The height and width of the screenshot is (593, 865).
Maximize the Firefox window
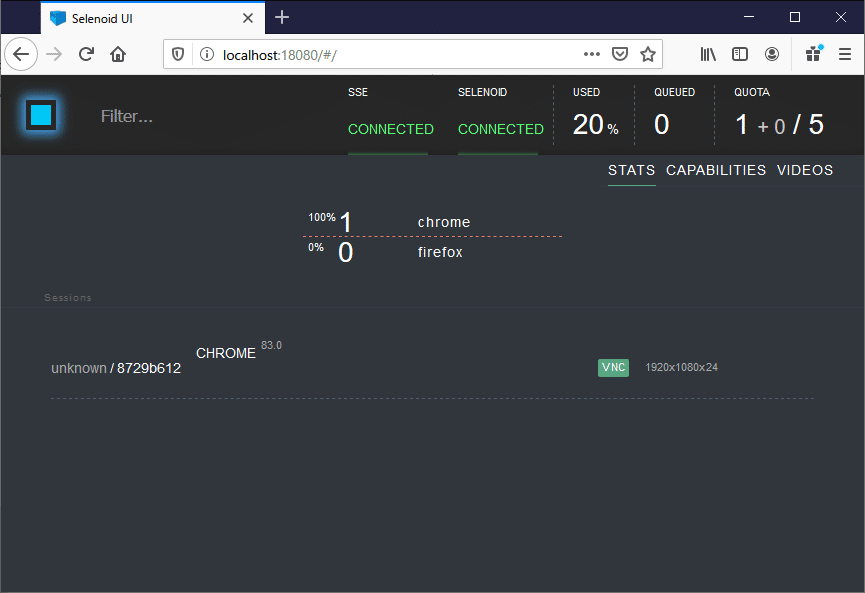(795, 17)
